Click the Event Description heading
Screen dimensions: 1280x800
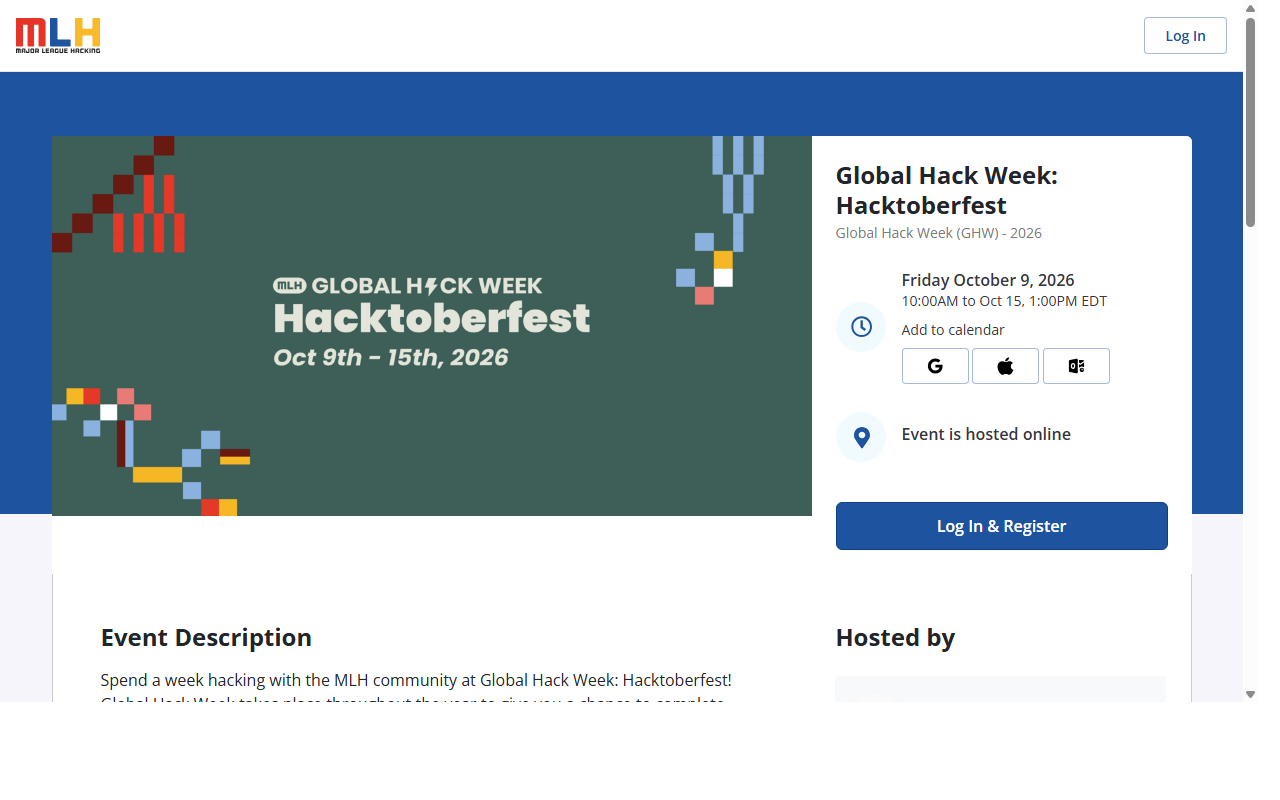pyautogui.click(x=206, y=638)
